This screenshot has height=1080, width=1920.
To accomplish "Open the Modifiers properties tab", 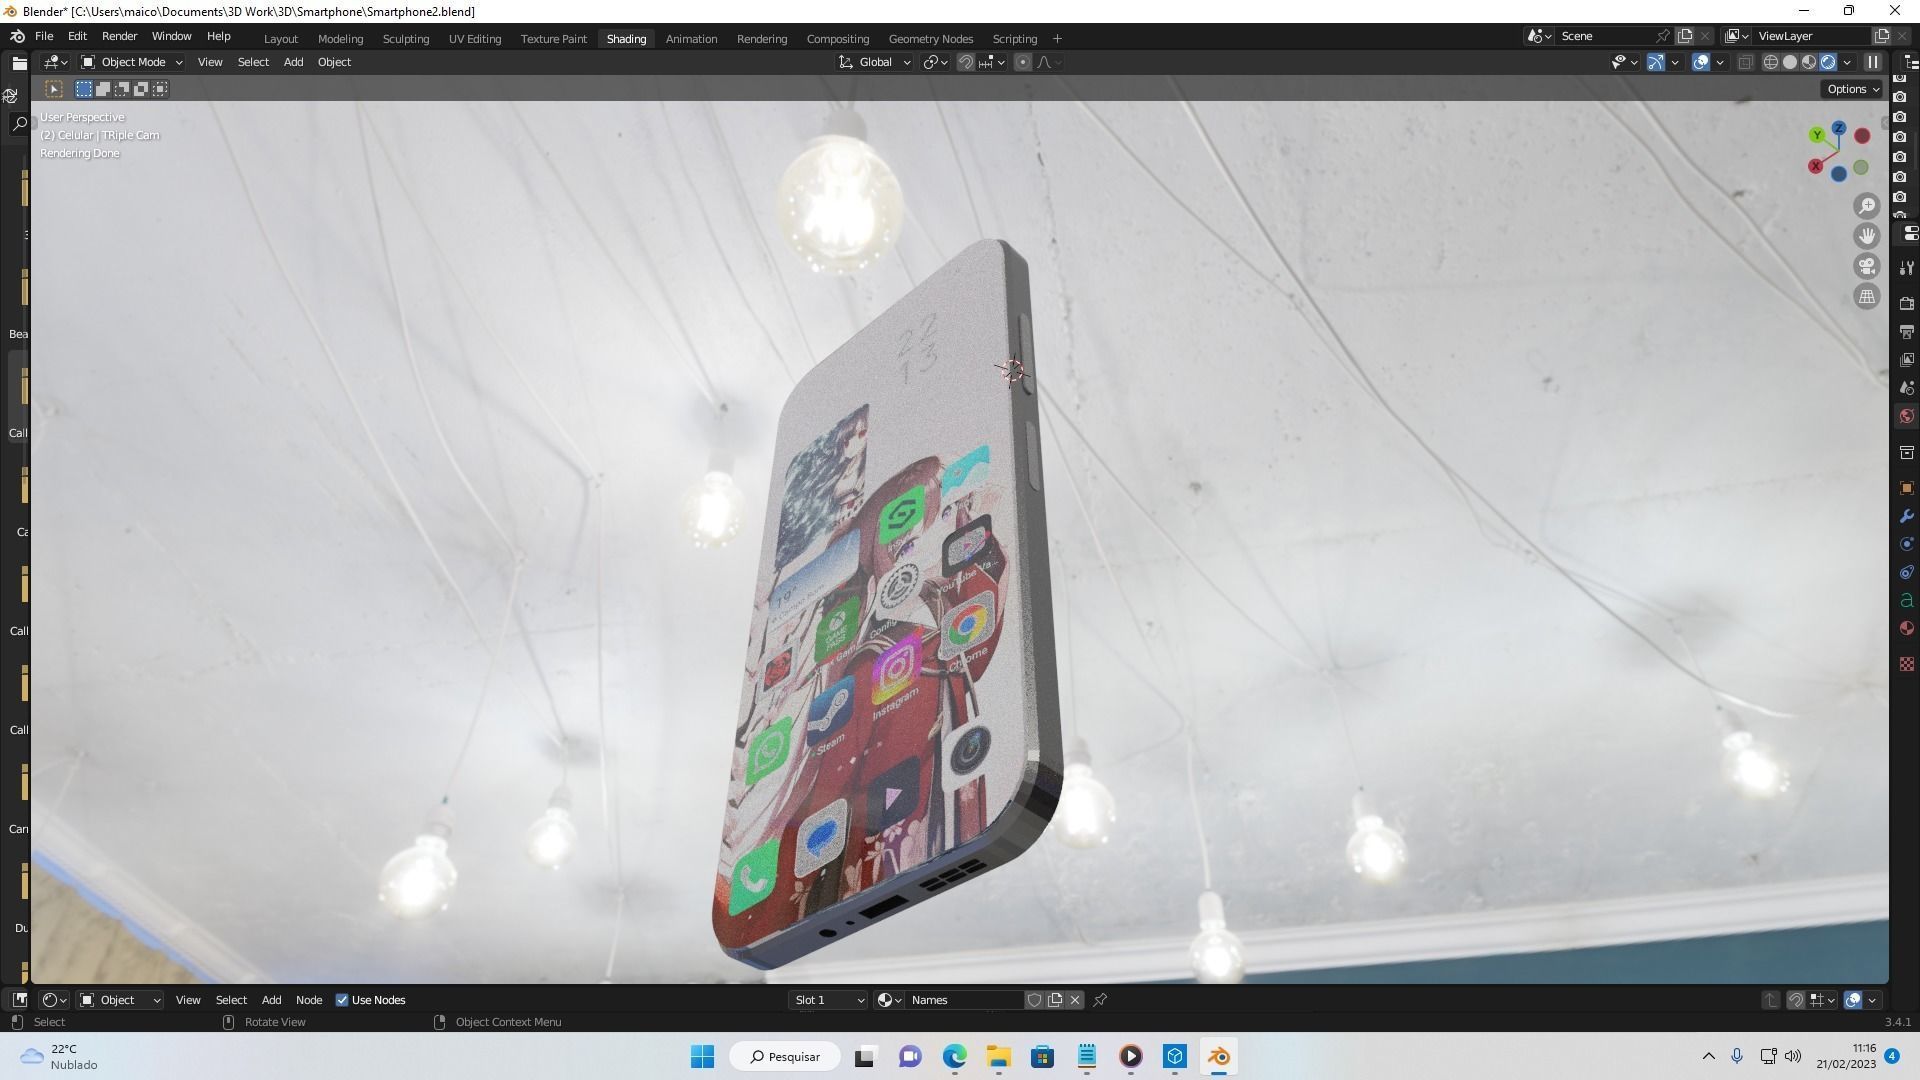I will click(x=1907, y=516).
